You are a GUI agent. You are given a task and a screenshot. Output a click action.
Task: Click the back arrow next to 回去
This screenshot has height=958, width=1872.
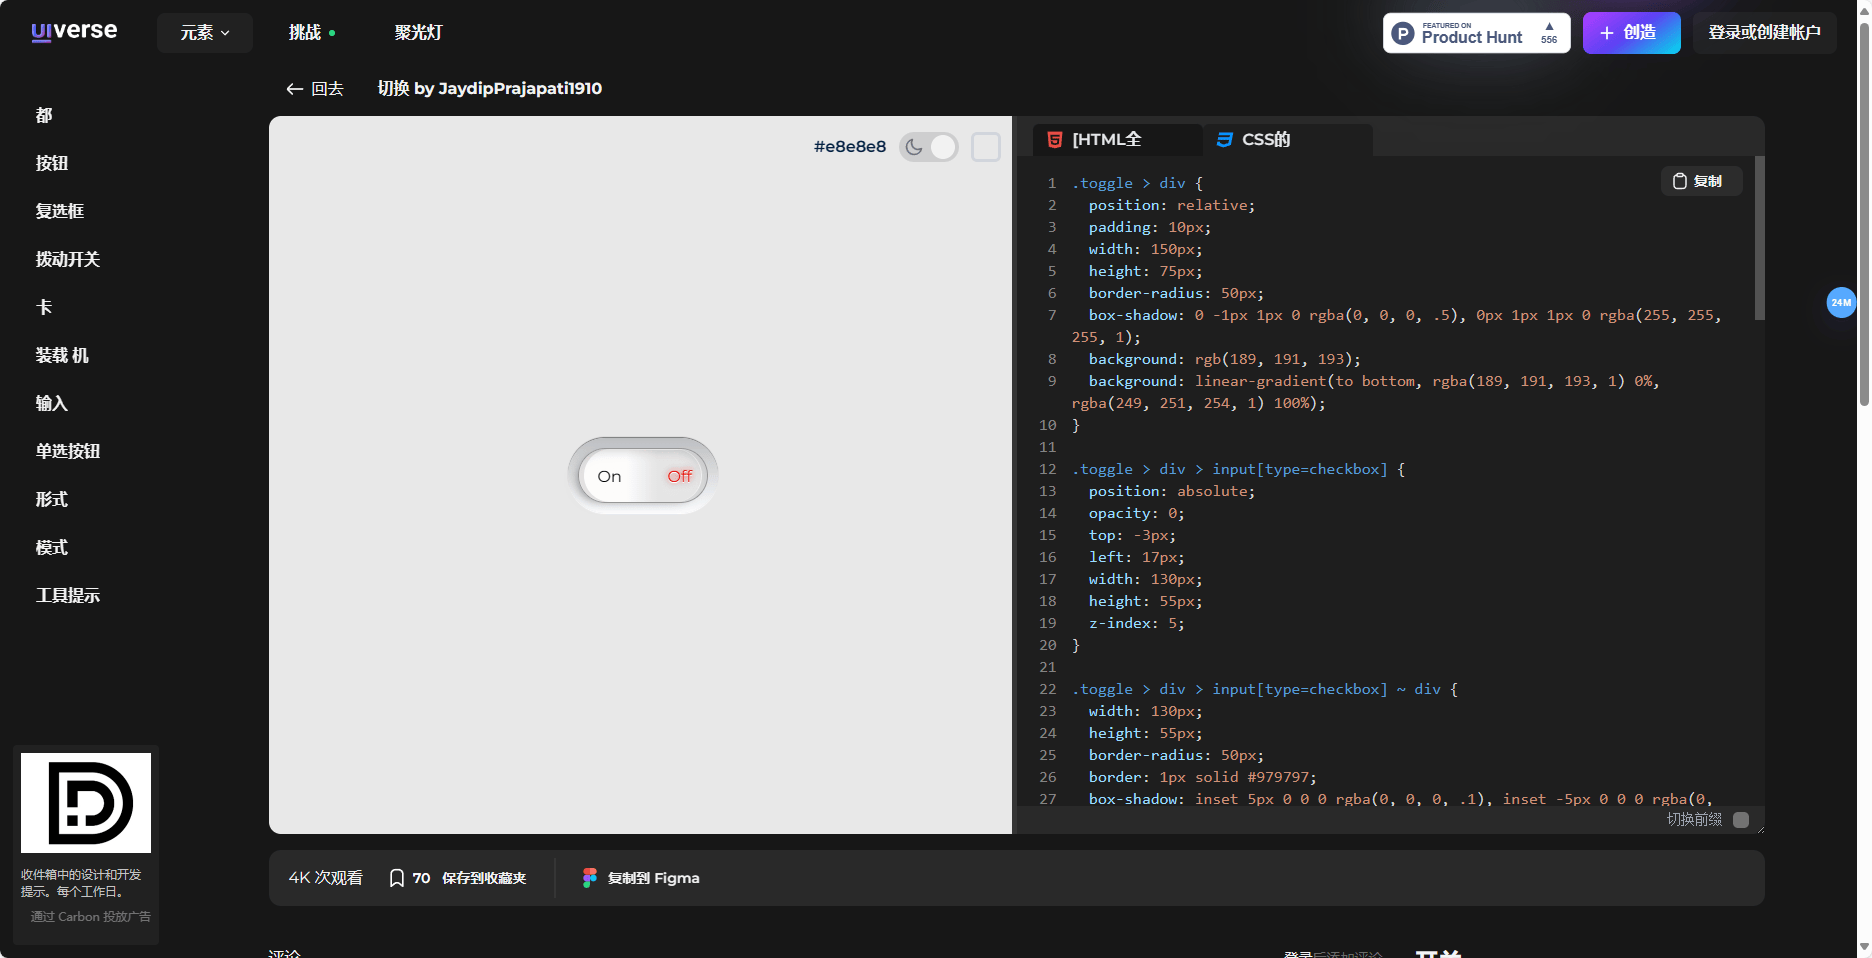click(x=294, y=89)
